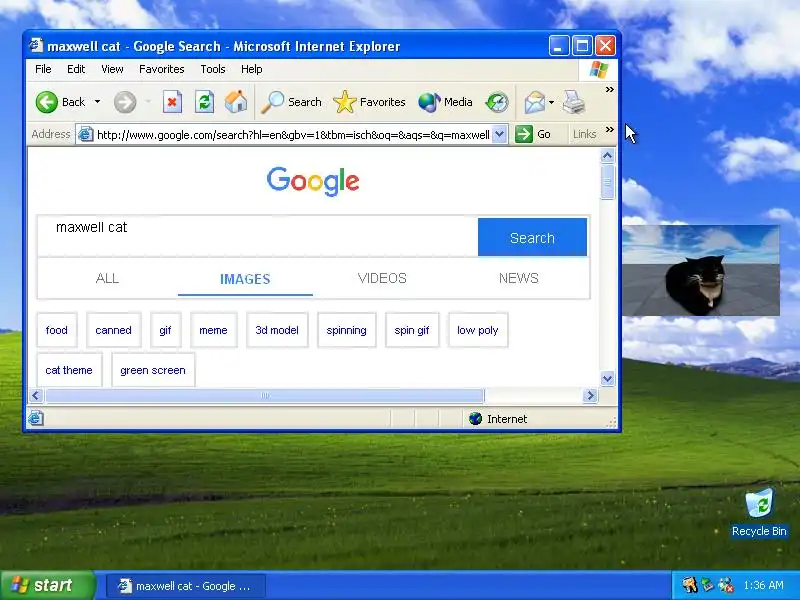The height and width of the screenshot is (600, 800).
Task: Click the meme suggestion chip
Action: tap(213, 330)
